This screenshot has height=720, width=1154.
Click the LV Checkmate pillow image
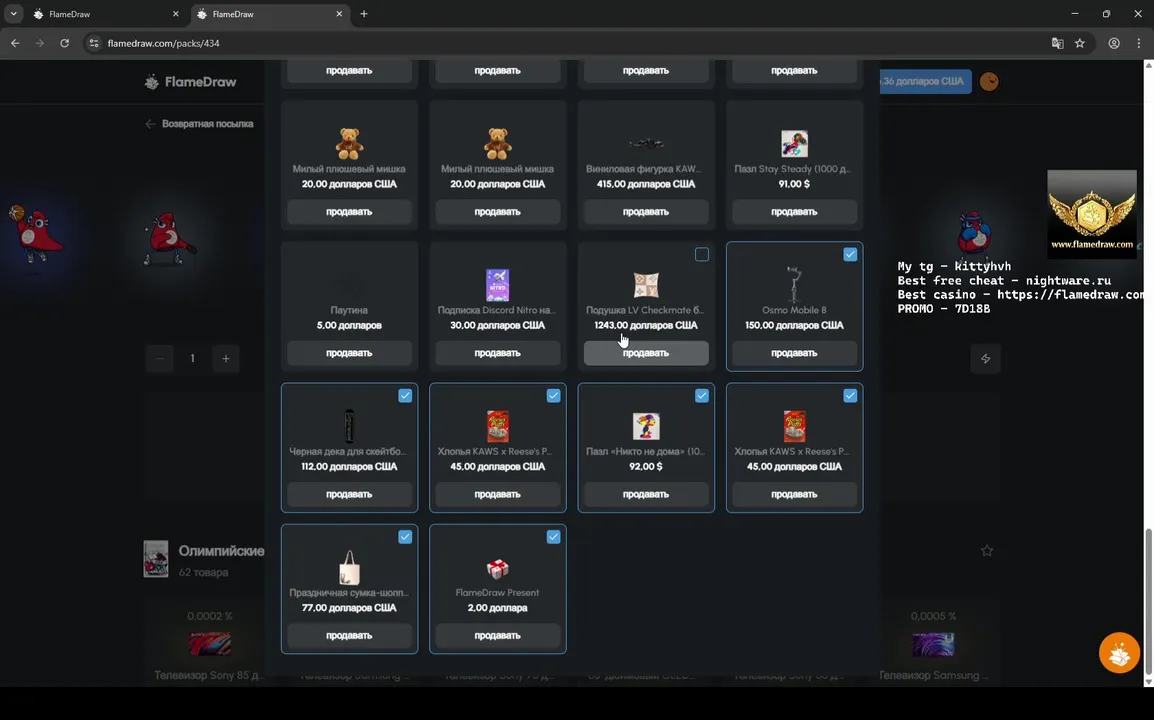point(645,285)
